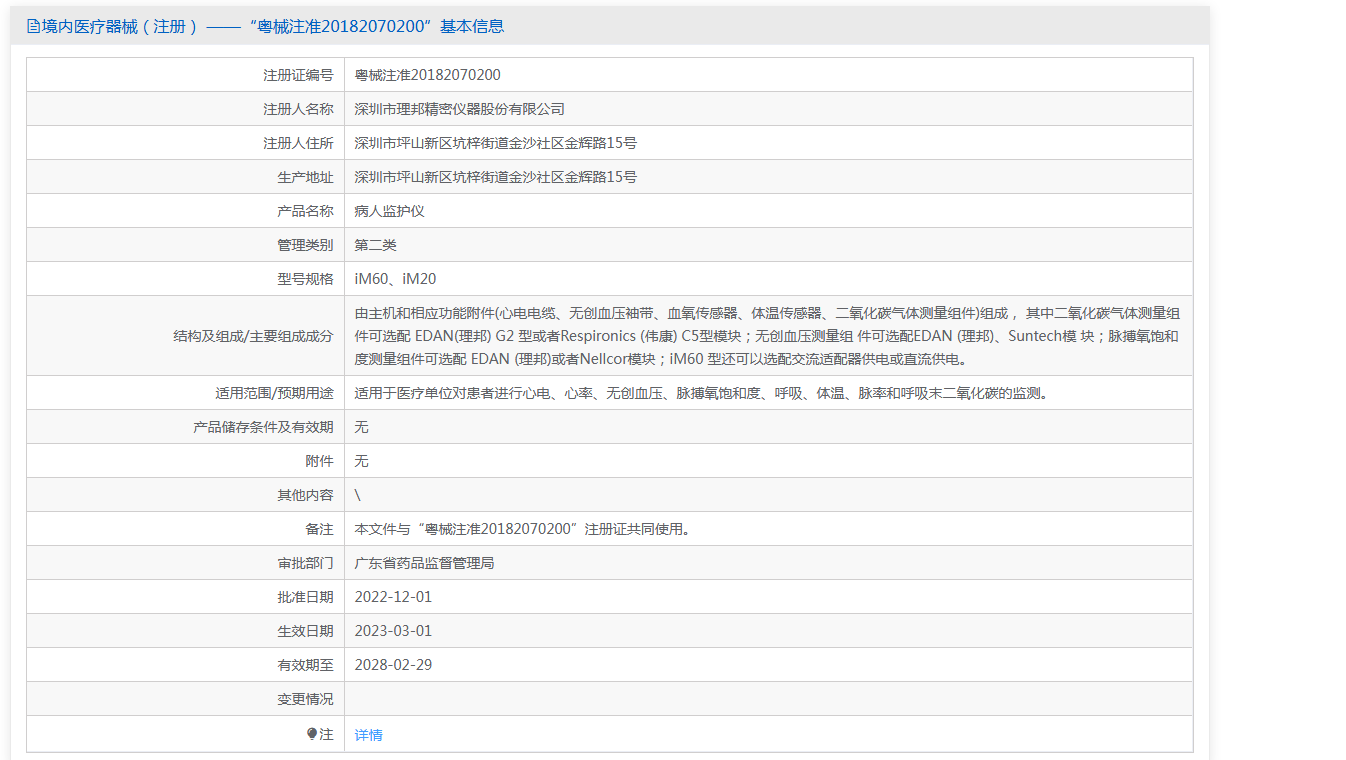Click the 生产地址 label
1346x760 pixels.
[305, 177]
